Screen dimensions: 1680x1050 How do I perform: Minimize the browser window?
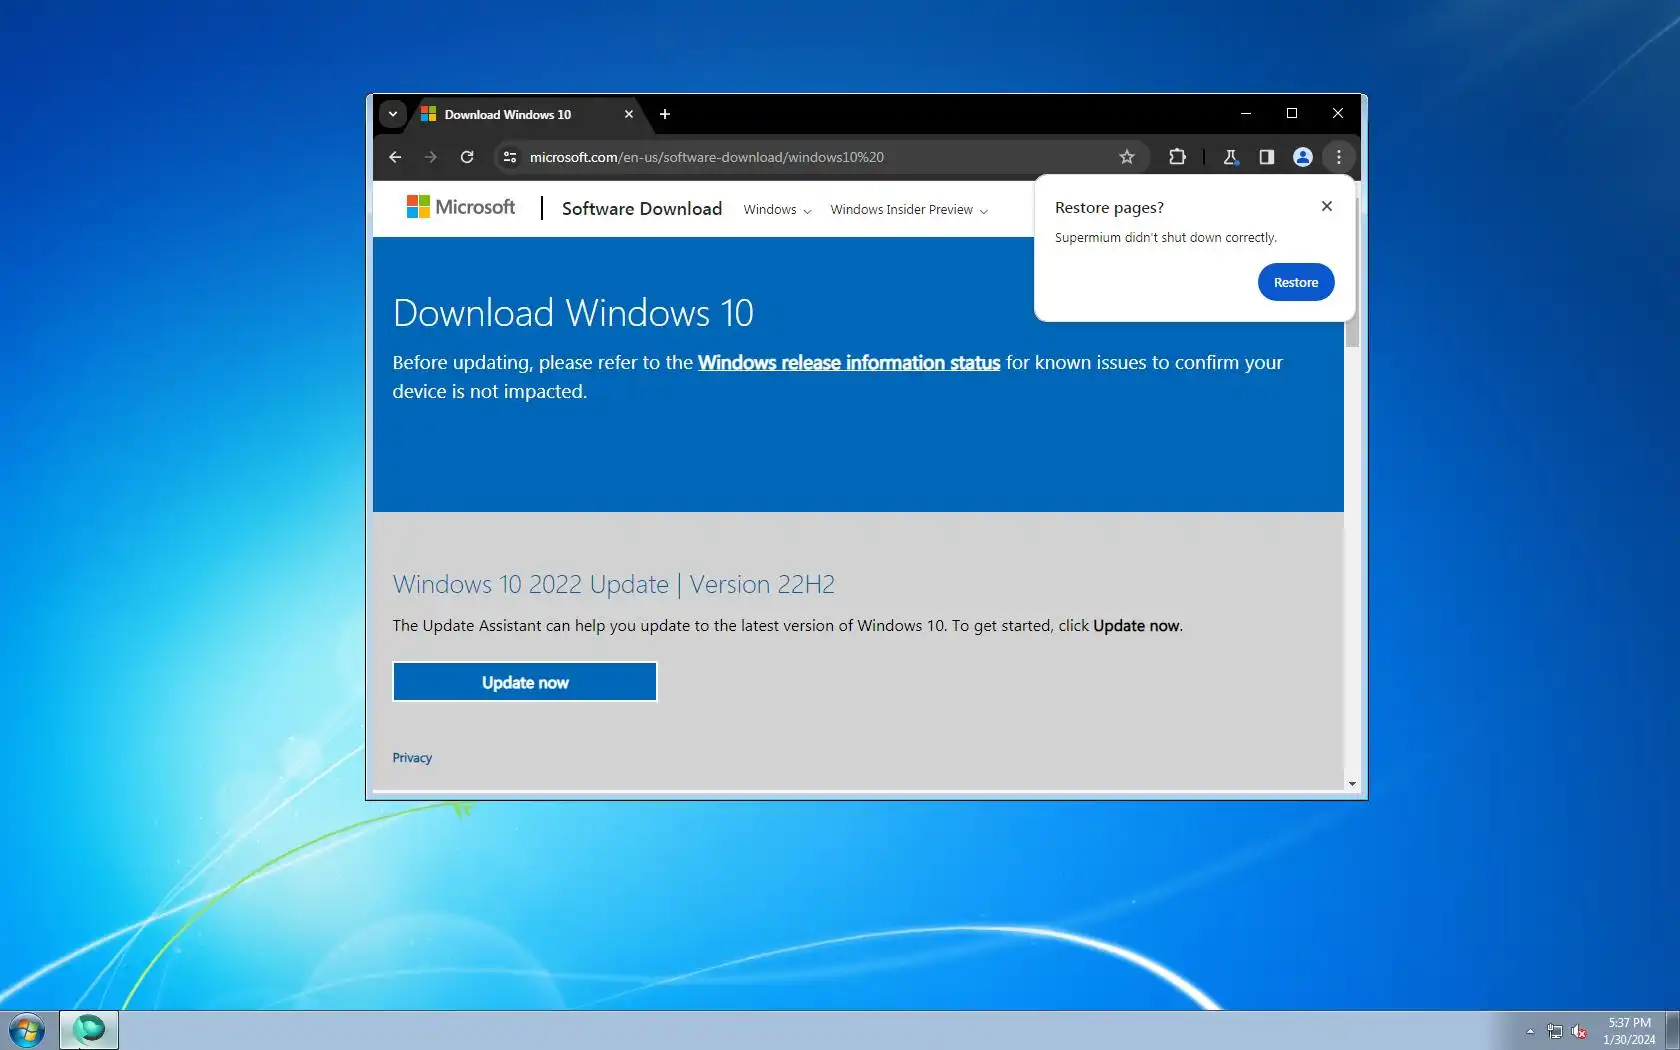tap(1246, 113)
